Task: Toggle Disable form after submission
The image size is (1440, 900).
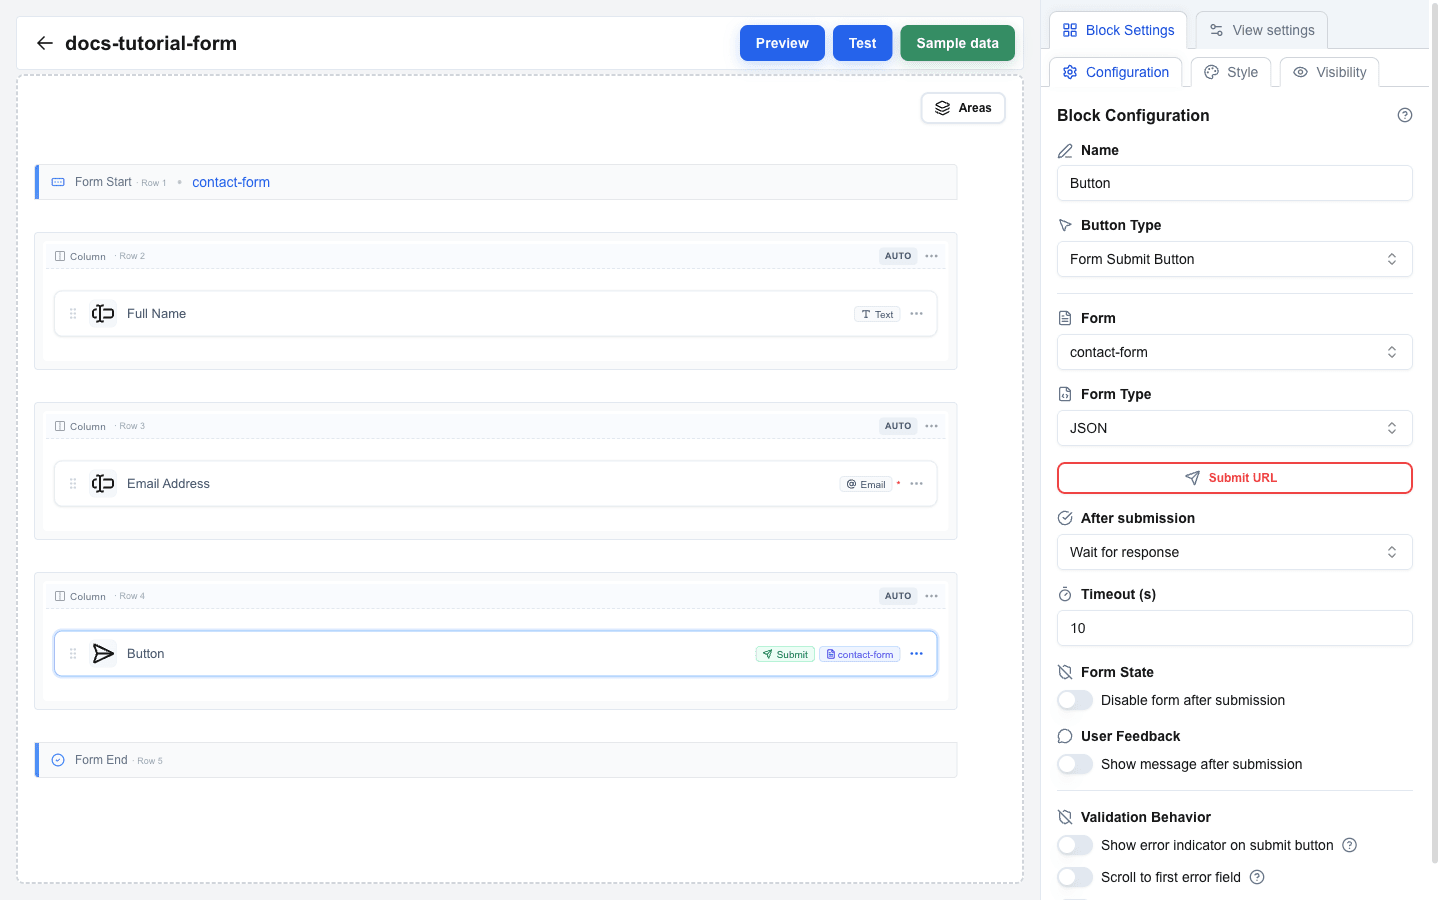Action: point(1075,700)
